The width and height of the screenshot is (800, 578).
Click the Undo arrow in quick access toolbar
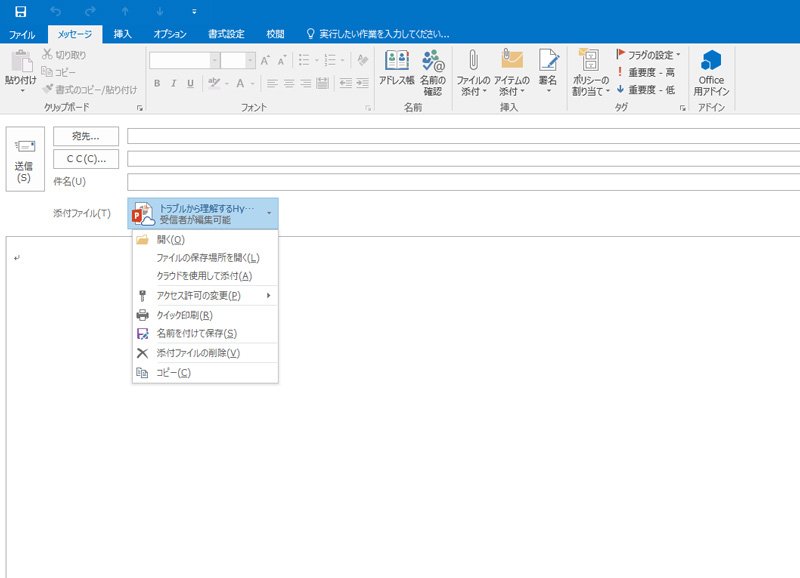tap(56, 11)
